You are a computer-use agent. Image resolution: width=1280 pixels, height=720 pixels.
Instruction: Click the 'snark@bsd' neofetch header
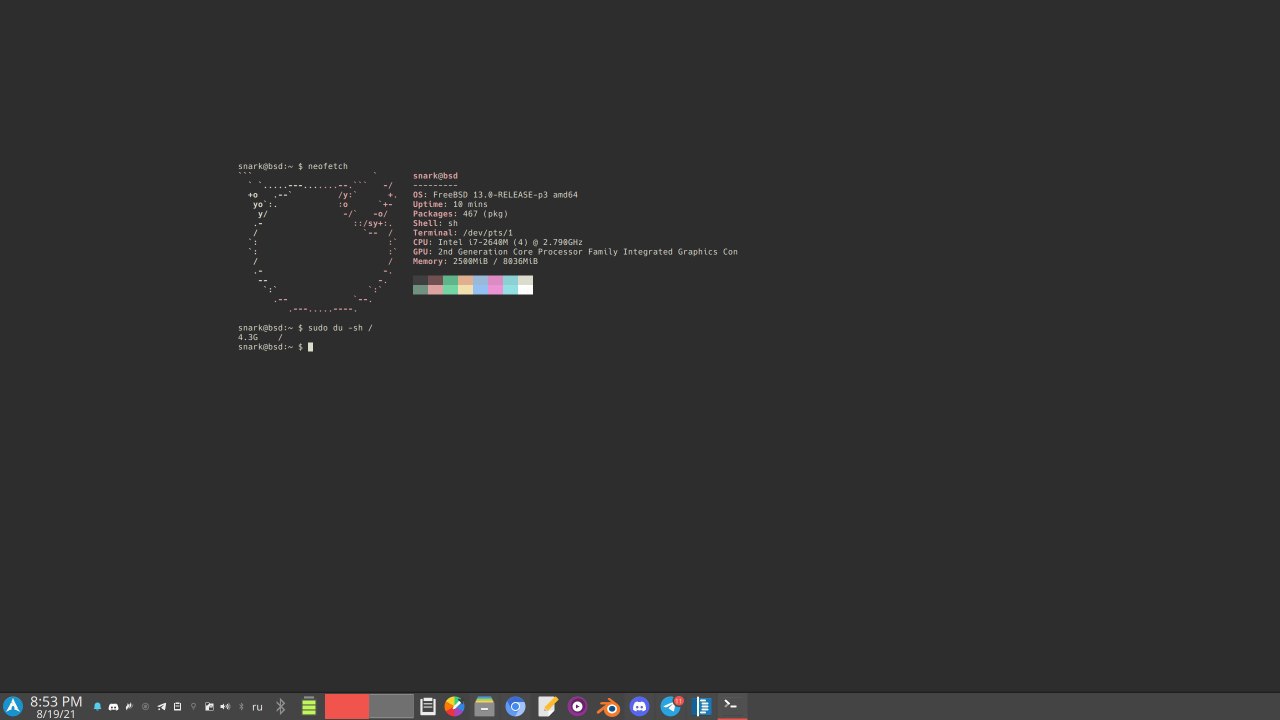[x=435, y=176]
